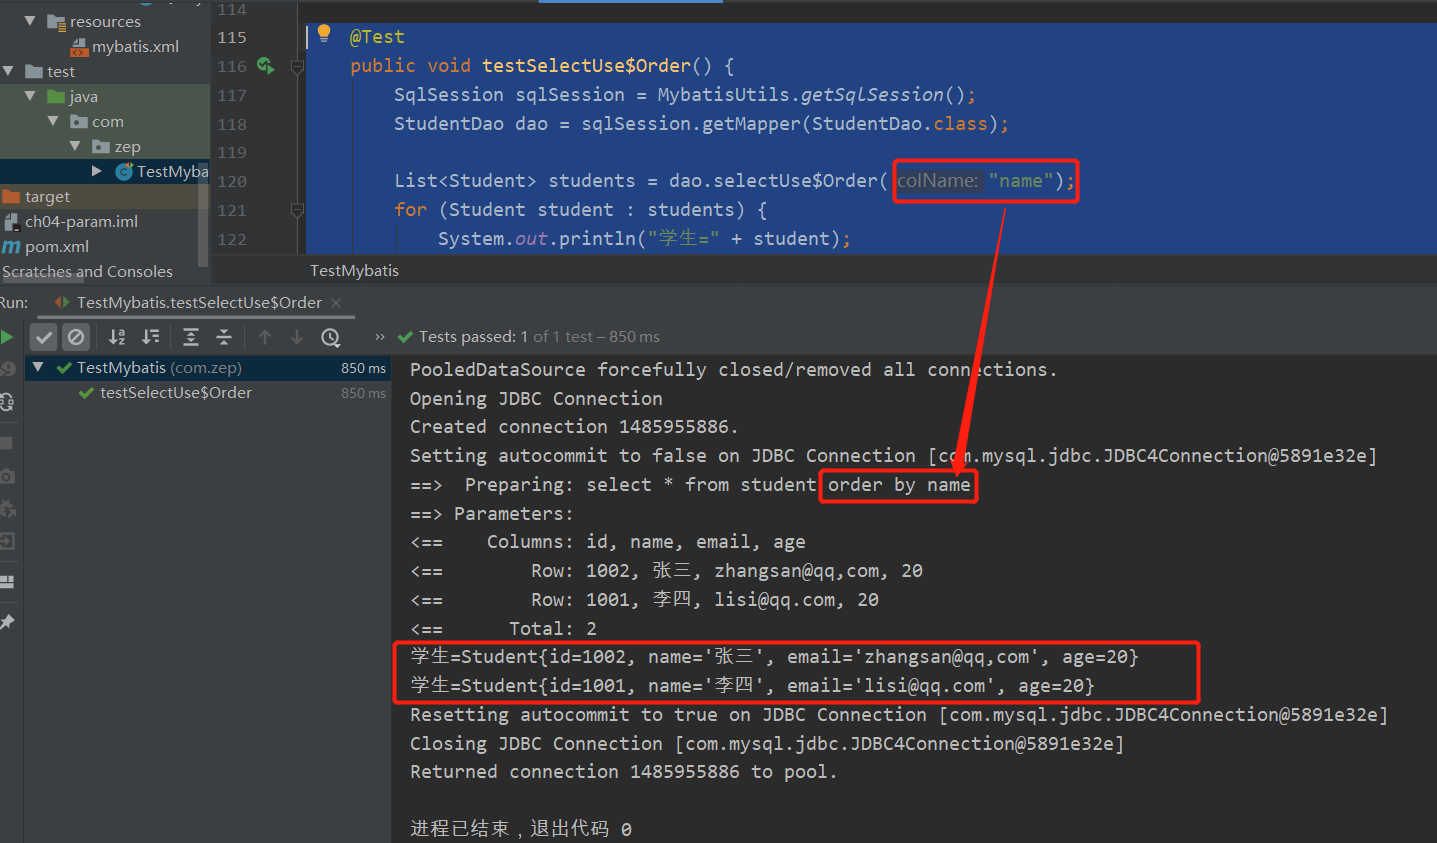Open mybatis.xml in project tree
The image size is (1437, 843).
tap(126, 46)
